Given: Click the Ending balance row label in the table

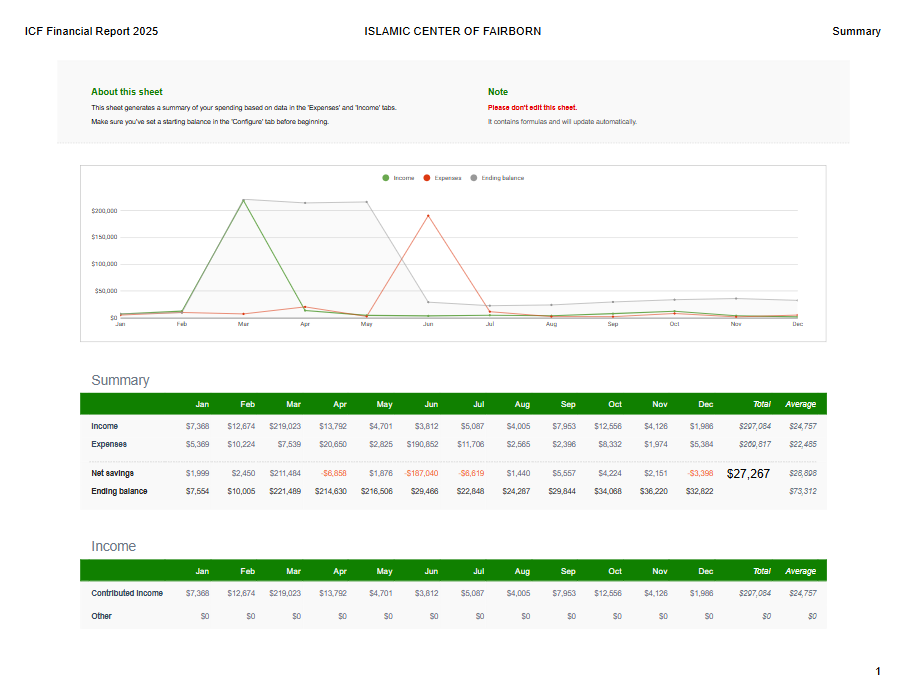Looking at the screenshot, I should tap(119, 491).
